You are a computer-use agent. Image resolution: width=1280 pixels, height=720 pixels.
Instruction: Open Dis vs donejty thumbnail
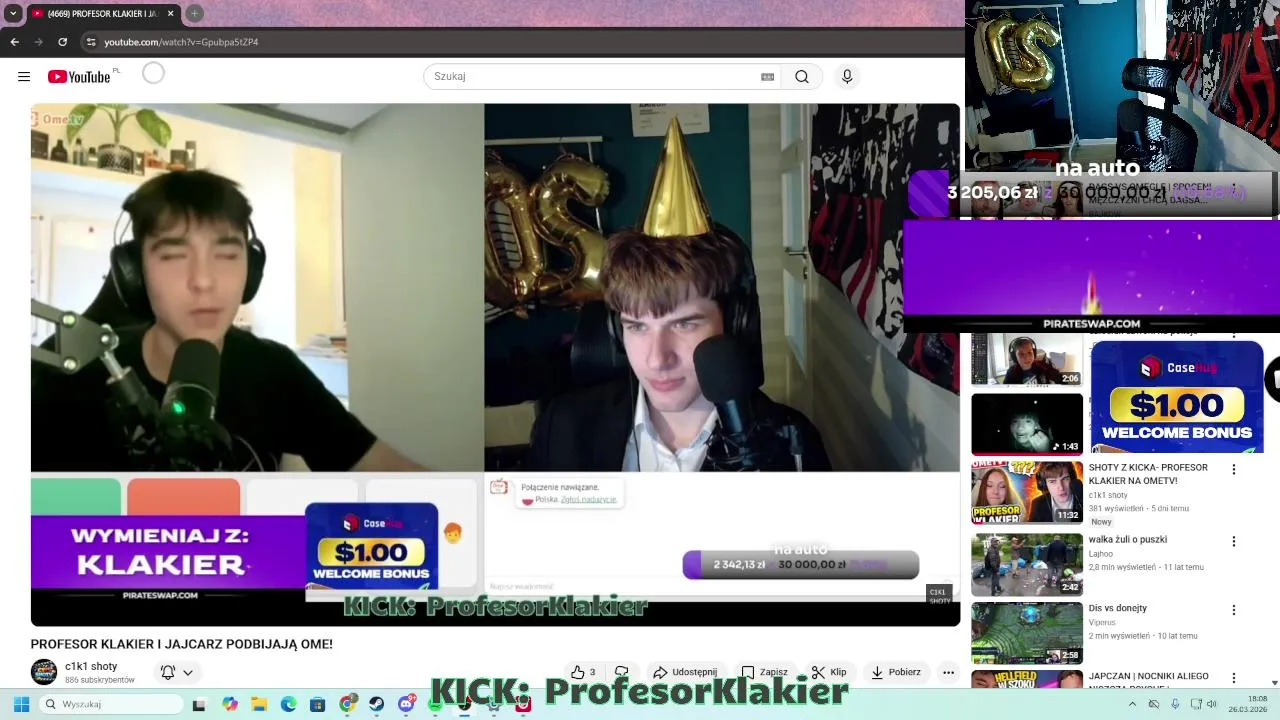(x=1027, y=633)
